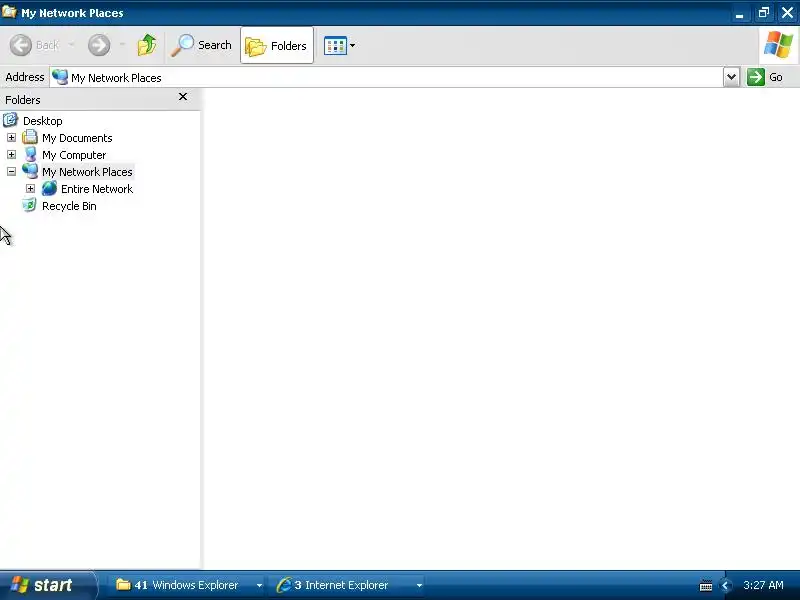Expand My Computer tree node
The height and width of the screenshot is (600, 800).
pyautogui.click(x=11, y=155)
